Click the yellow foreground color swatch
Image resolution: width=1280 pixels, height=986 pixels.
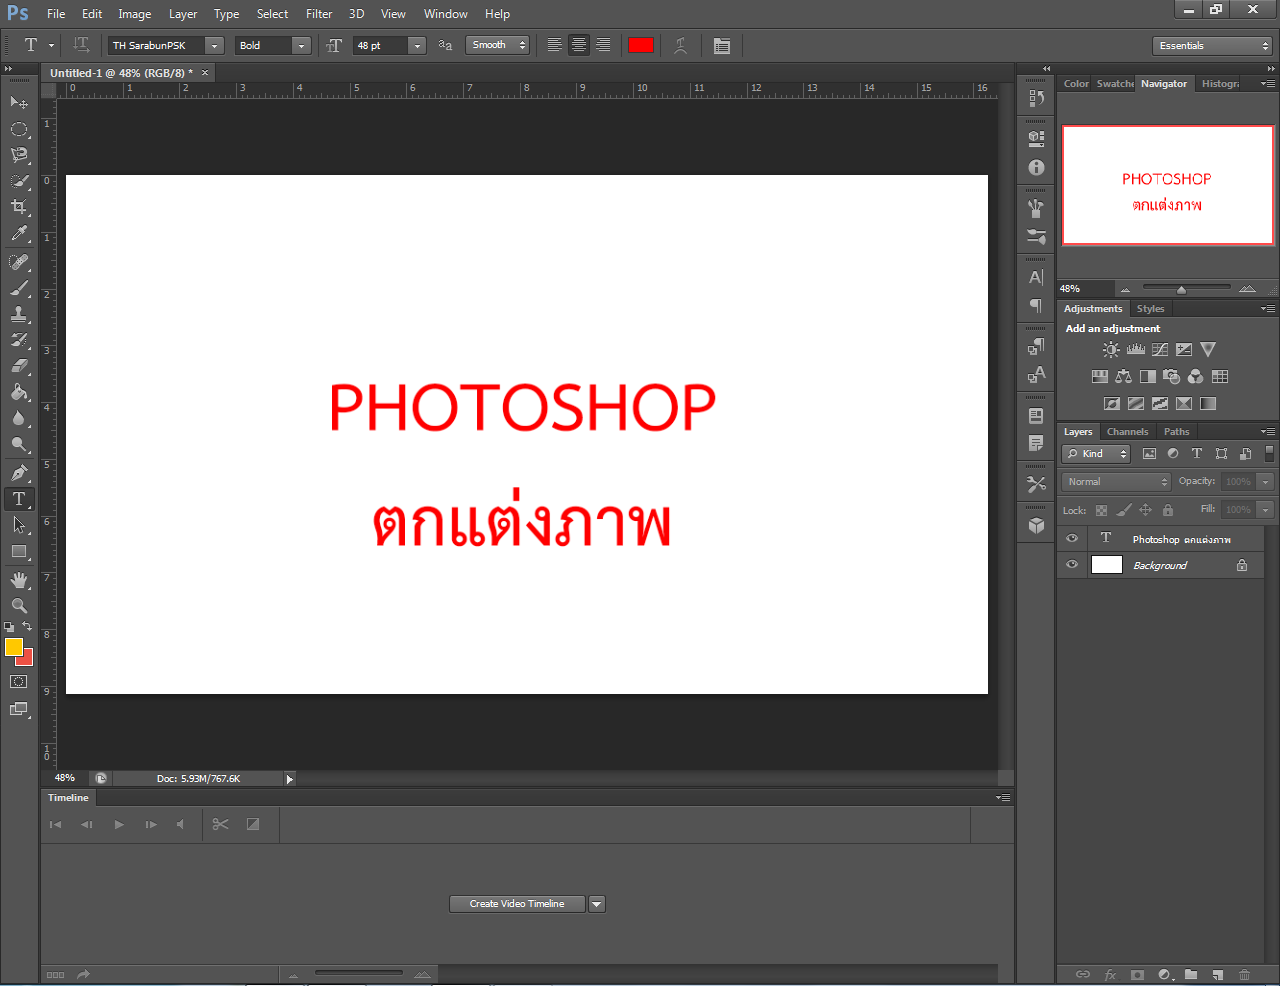[x=13, y=647]
